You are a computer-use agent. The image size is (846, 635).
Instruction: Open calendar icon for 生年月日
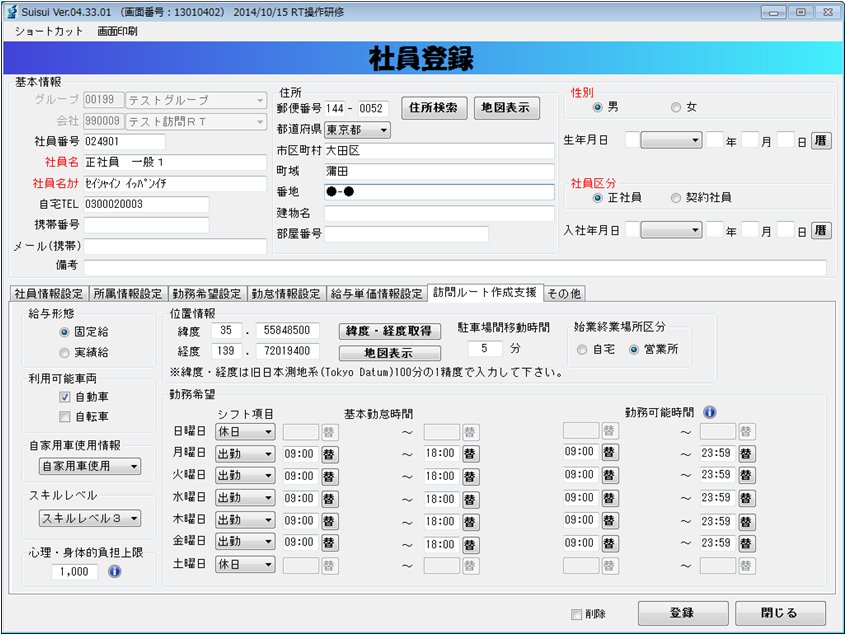821,141
